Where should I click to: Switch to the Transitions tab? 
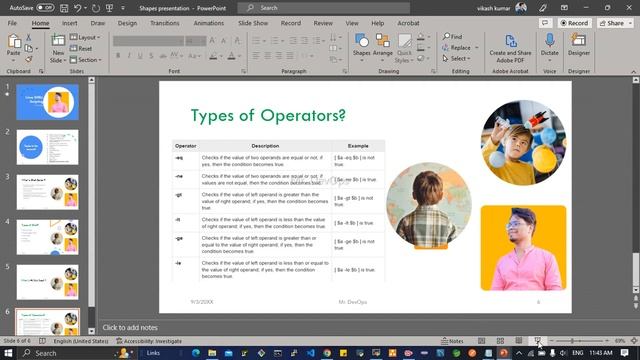(x=164, y=23)
